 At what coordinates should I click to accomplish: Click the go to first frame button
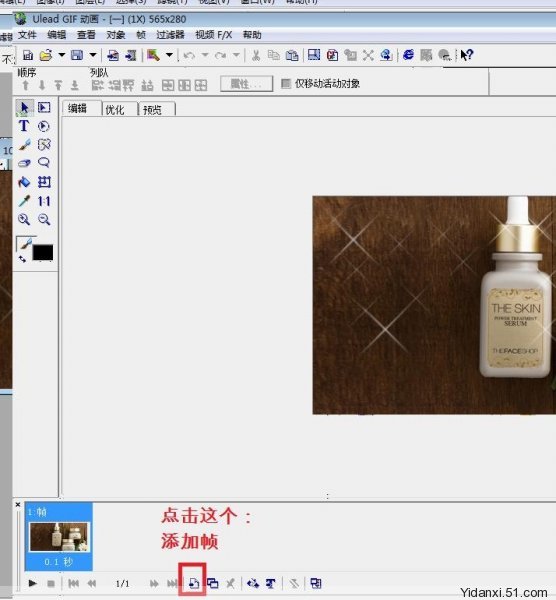pyautogui.click(x=73, y=584)
